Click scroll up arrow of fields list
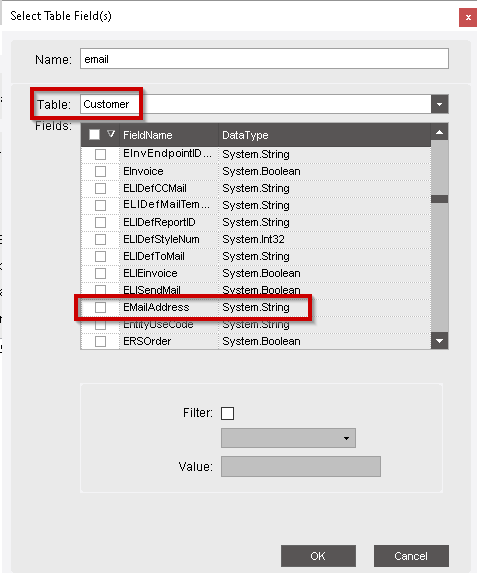The width and height of the screenshot is (477, 573). (439, 132)
